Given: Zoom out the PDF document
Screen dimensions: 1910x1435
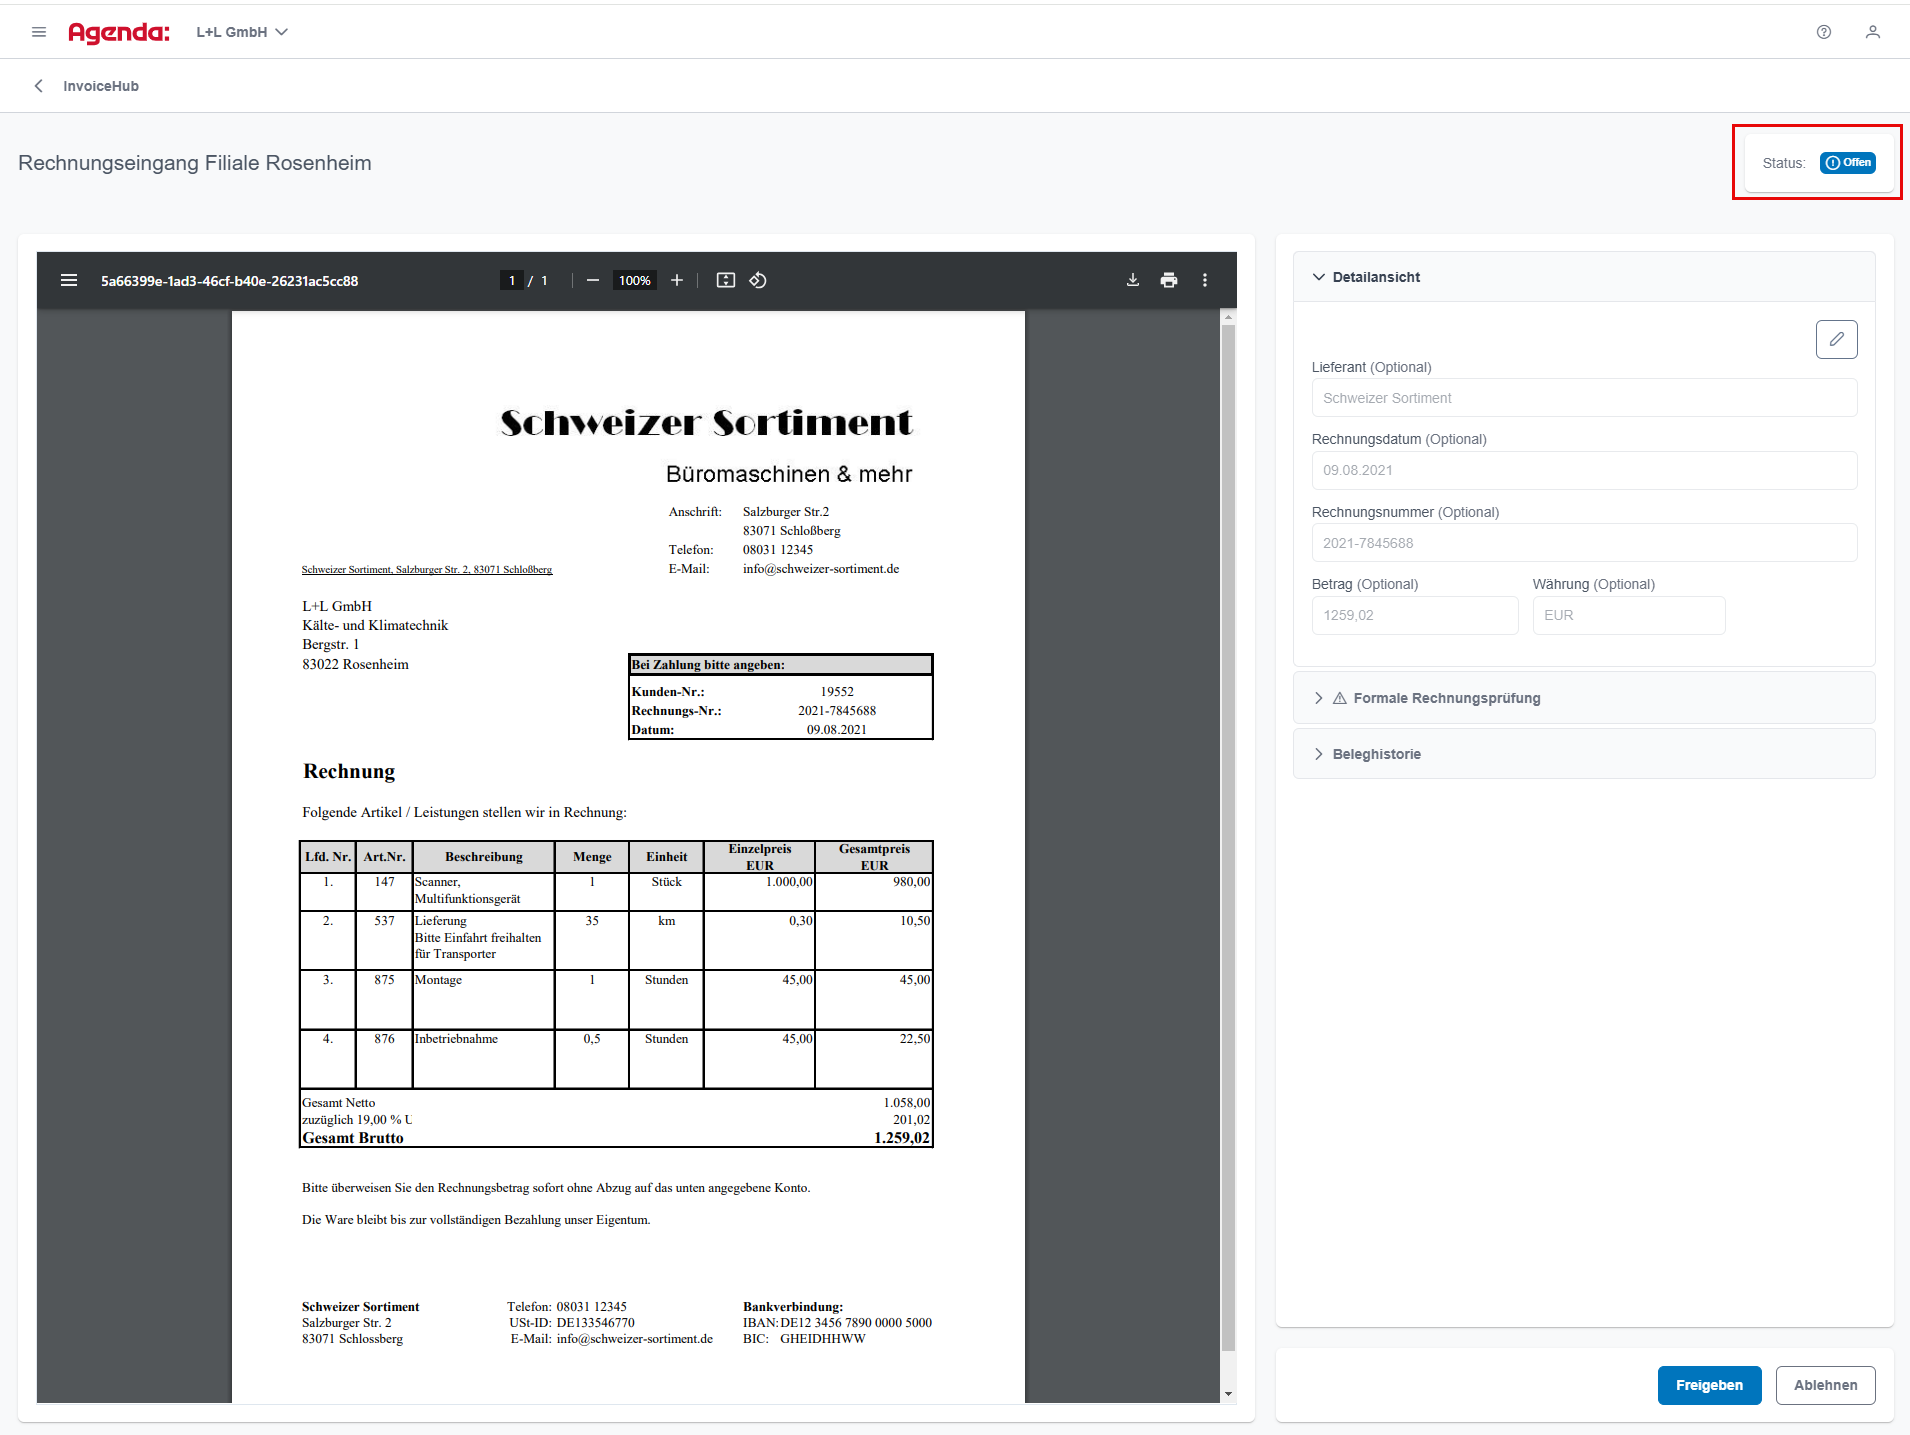Looking at the screenshot, I should tap(593, 280).
